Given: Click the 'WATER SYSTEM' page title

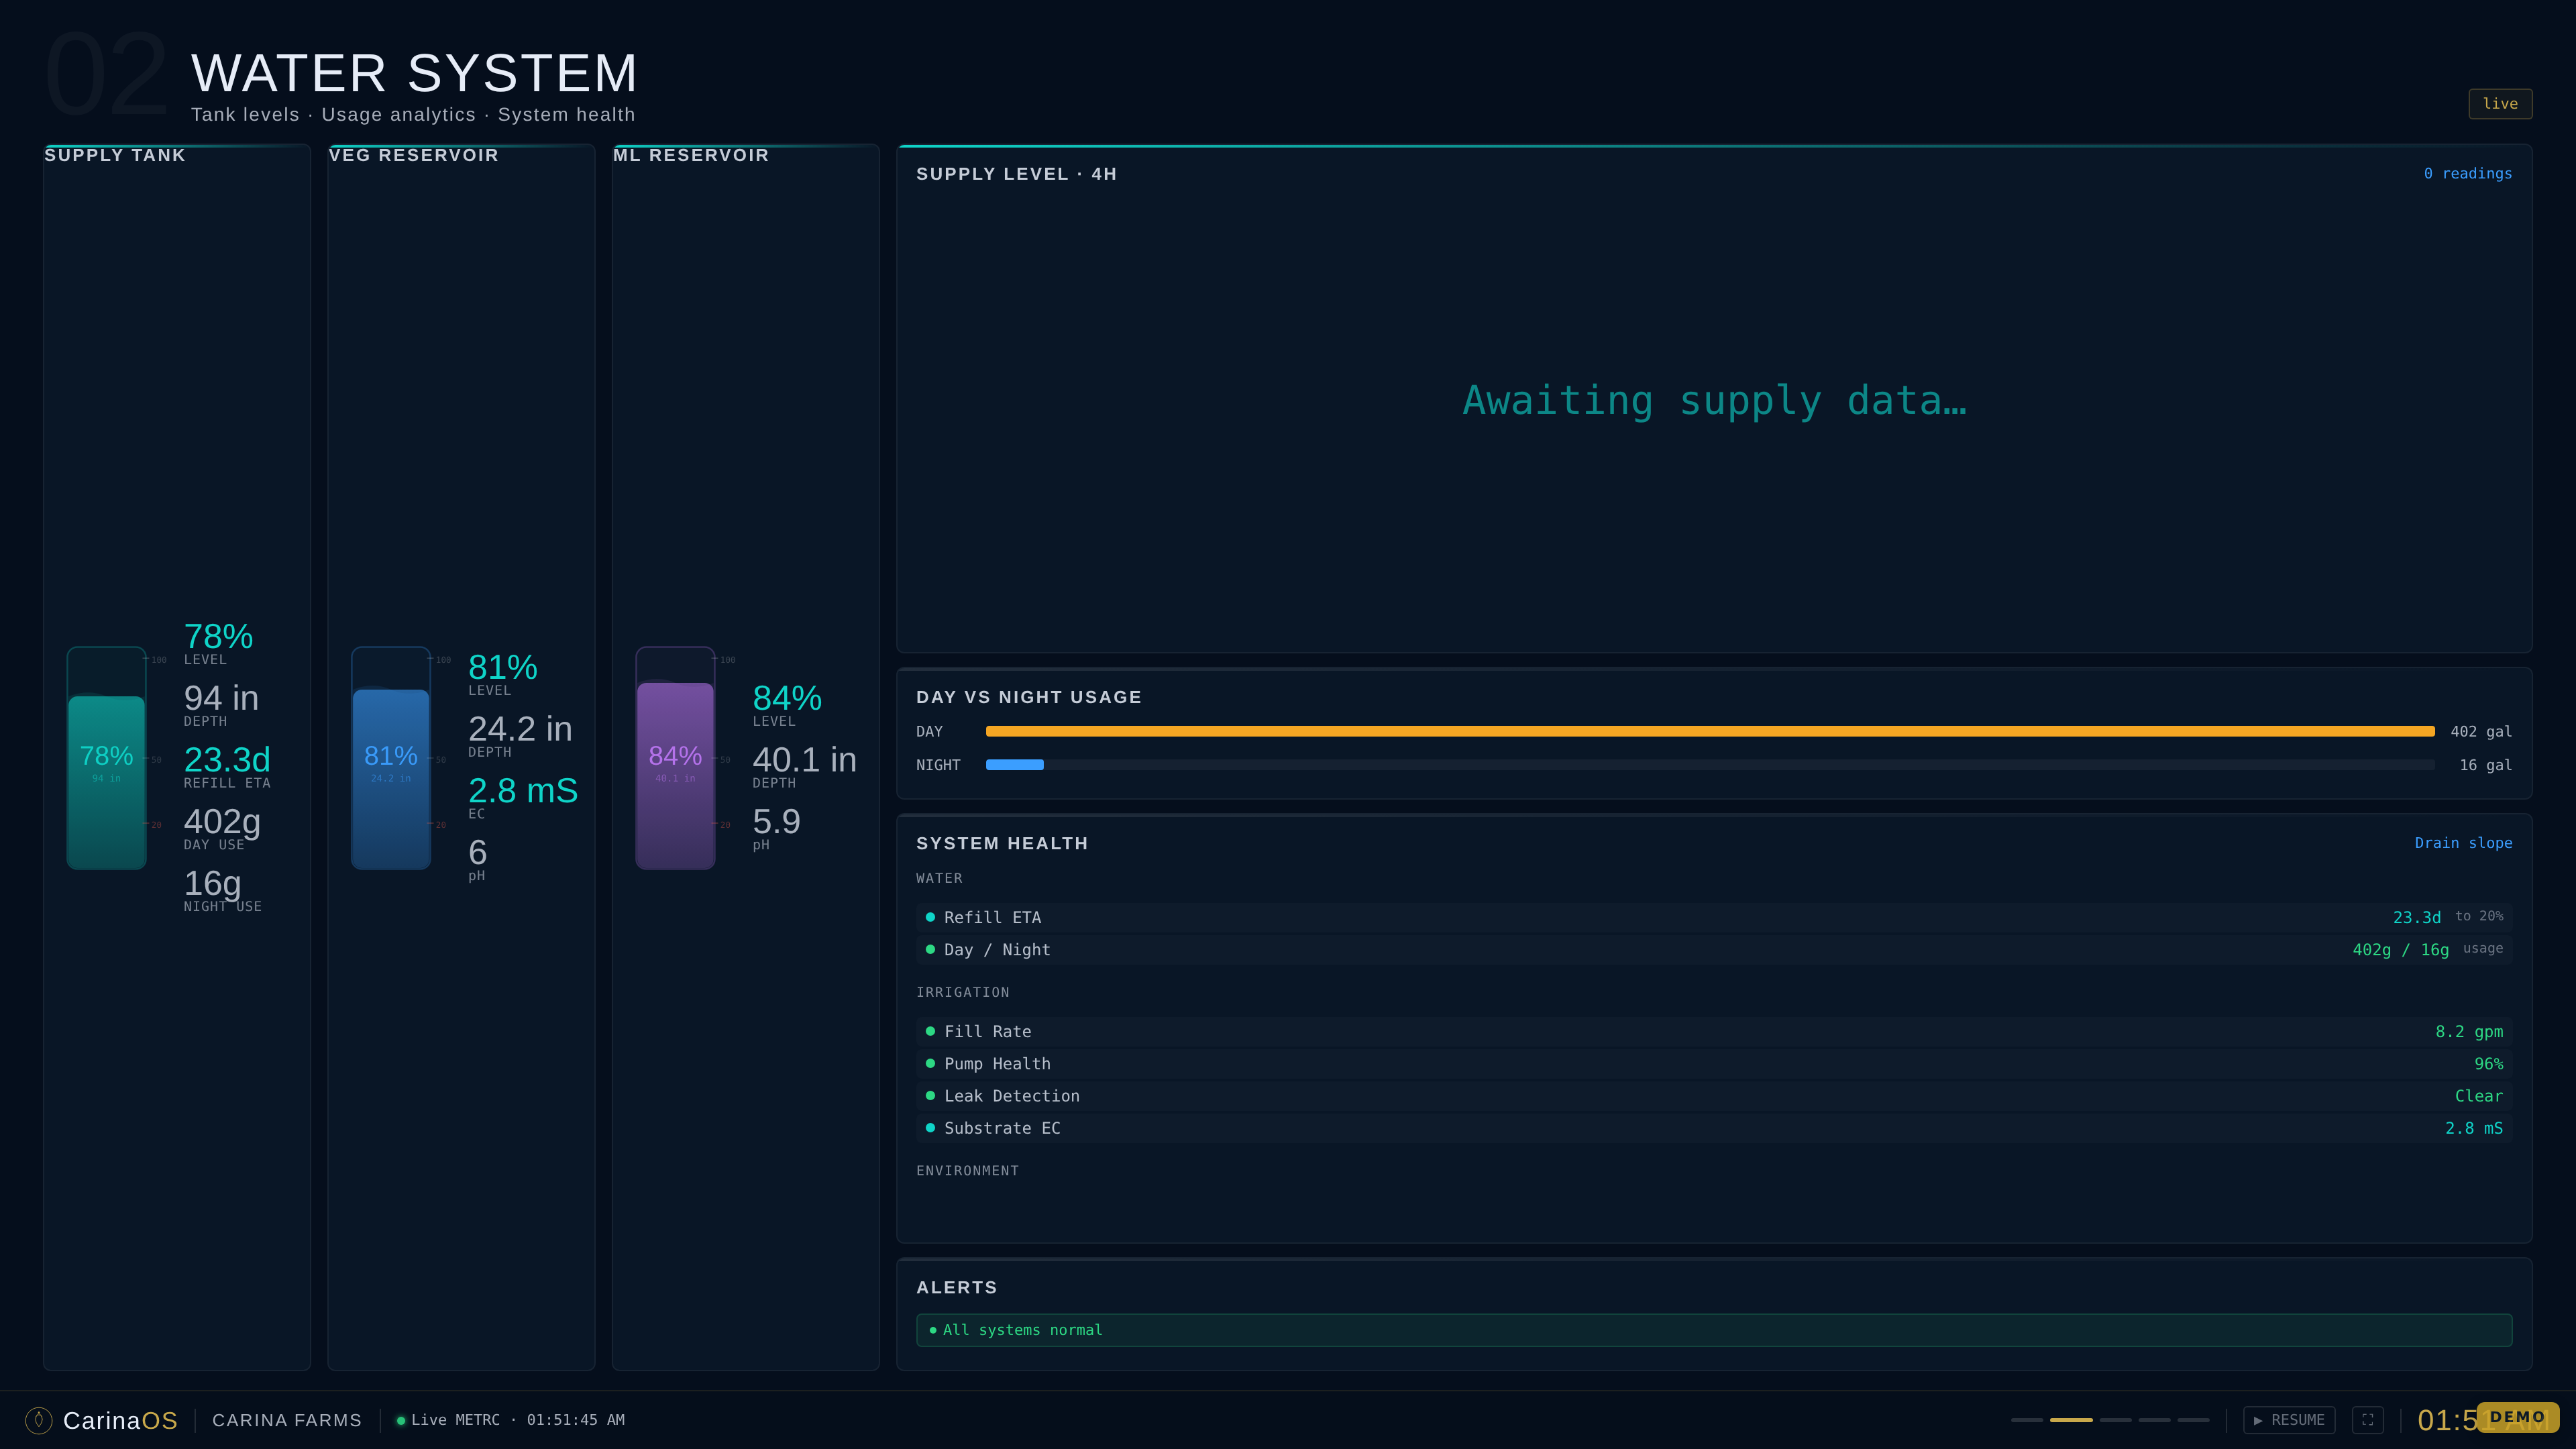Looking at the screenshot, I should 414,73.
